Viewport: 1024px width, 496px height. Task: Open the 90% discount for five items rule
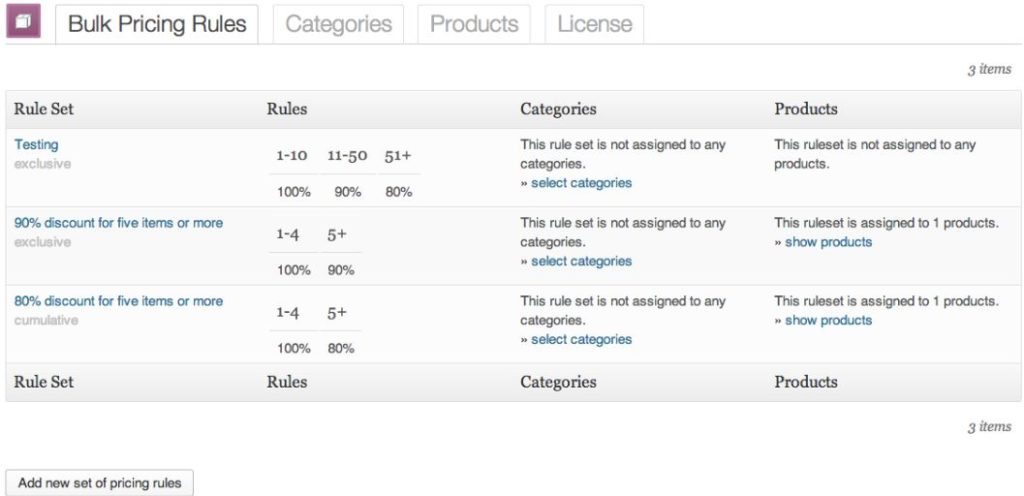[x=118, y=223]
